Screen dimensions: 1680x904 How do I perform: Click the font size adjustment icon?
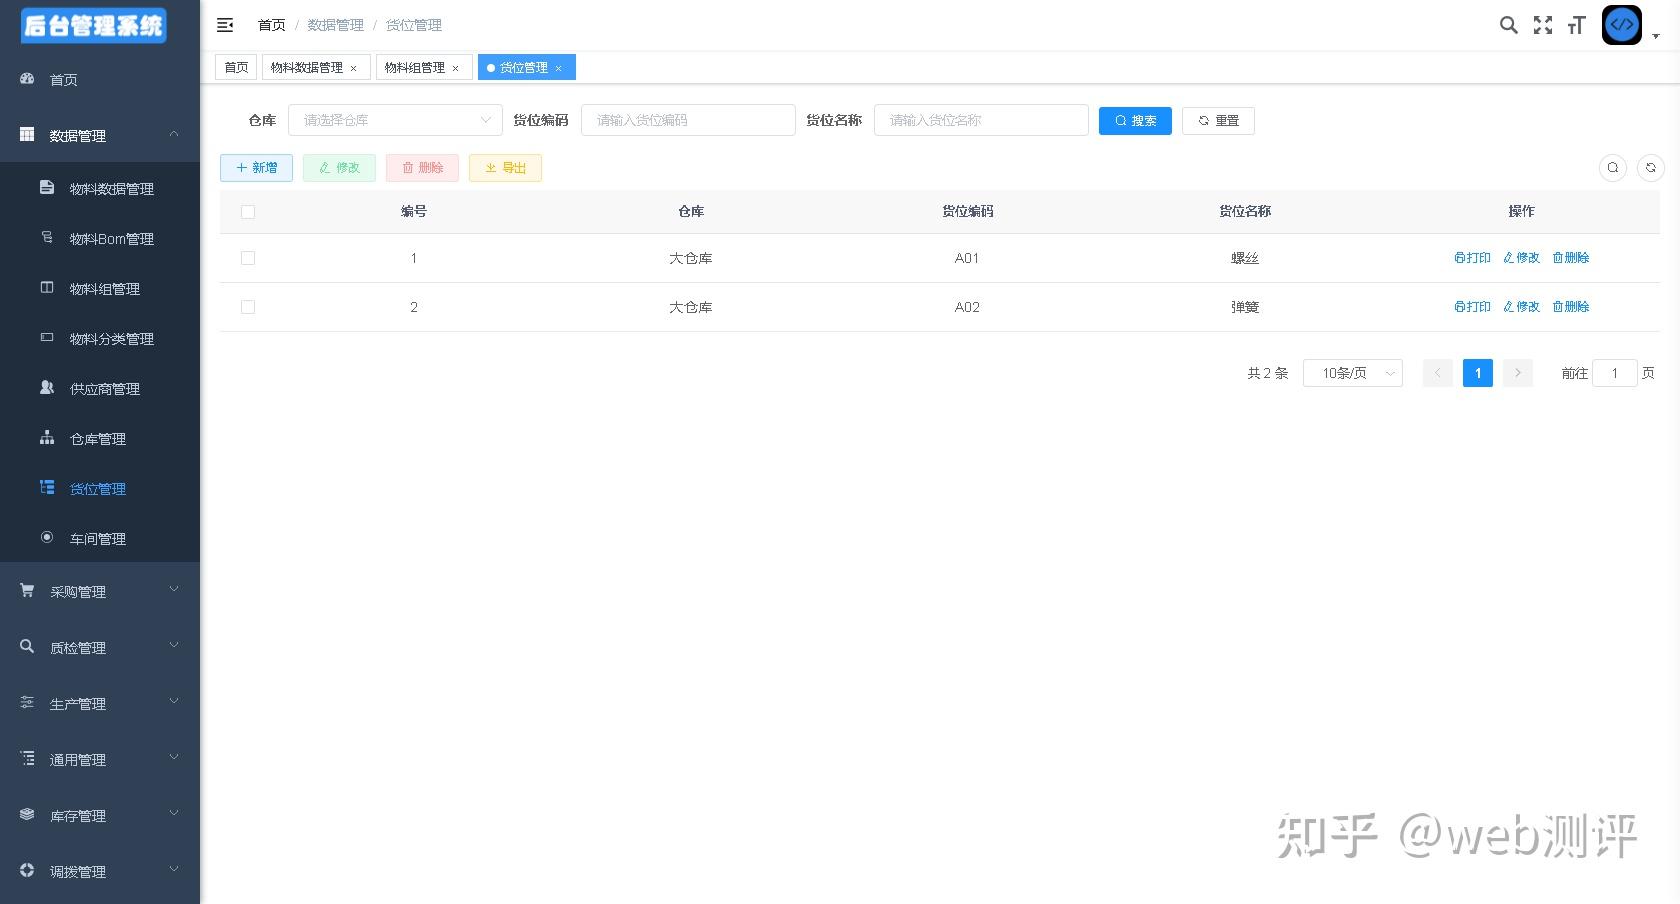click(x=1576, y=25)
